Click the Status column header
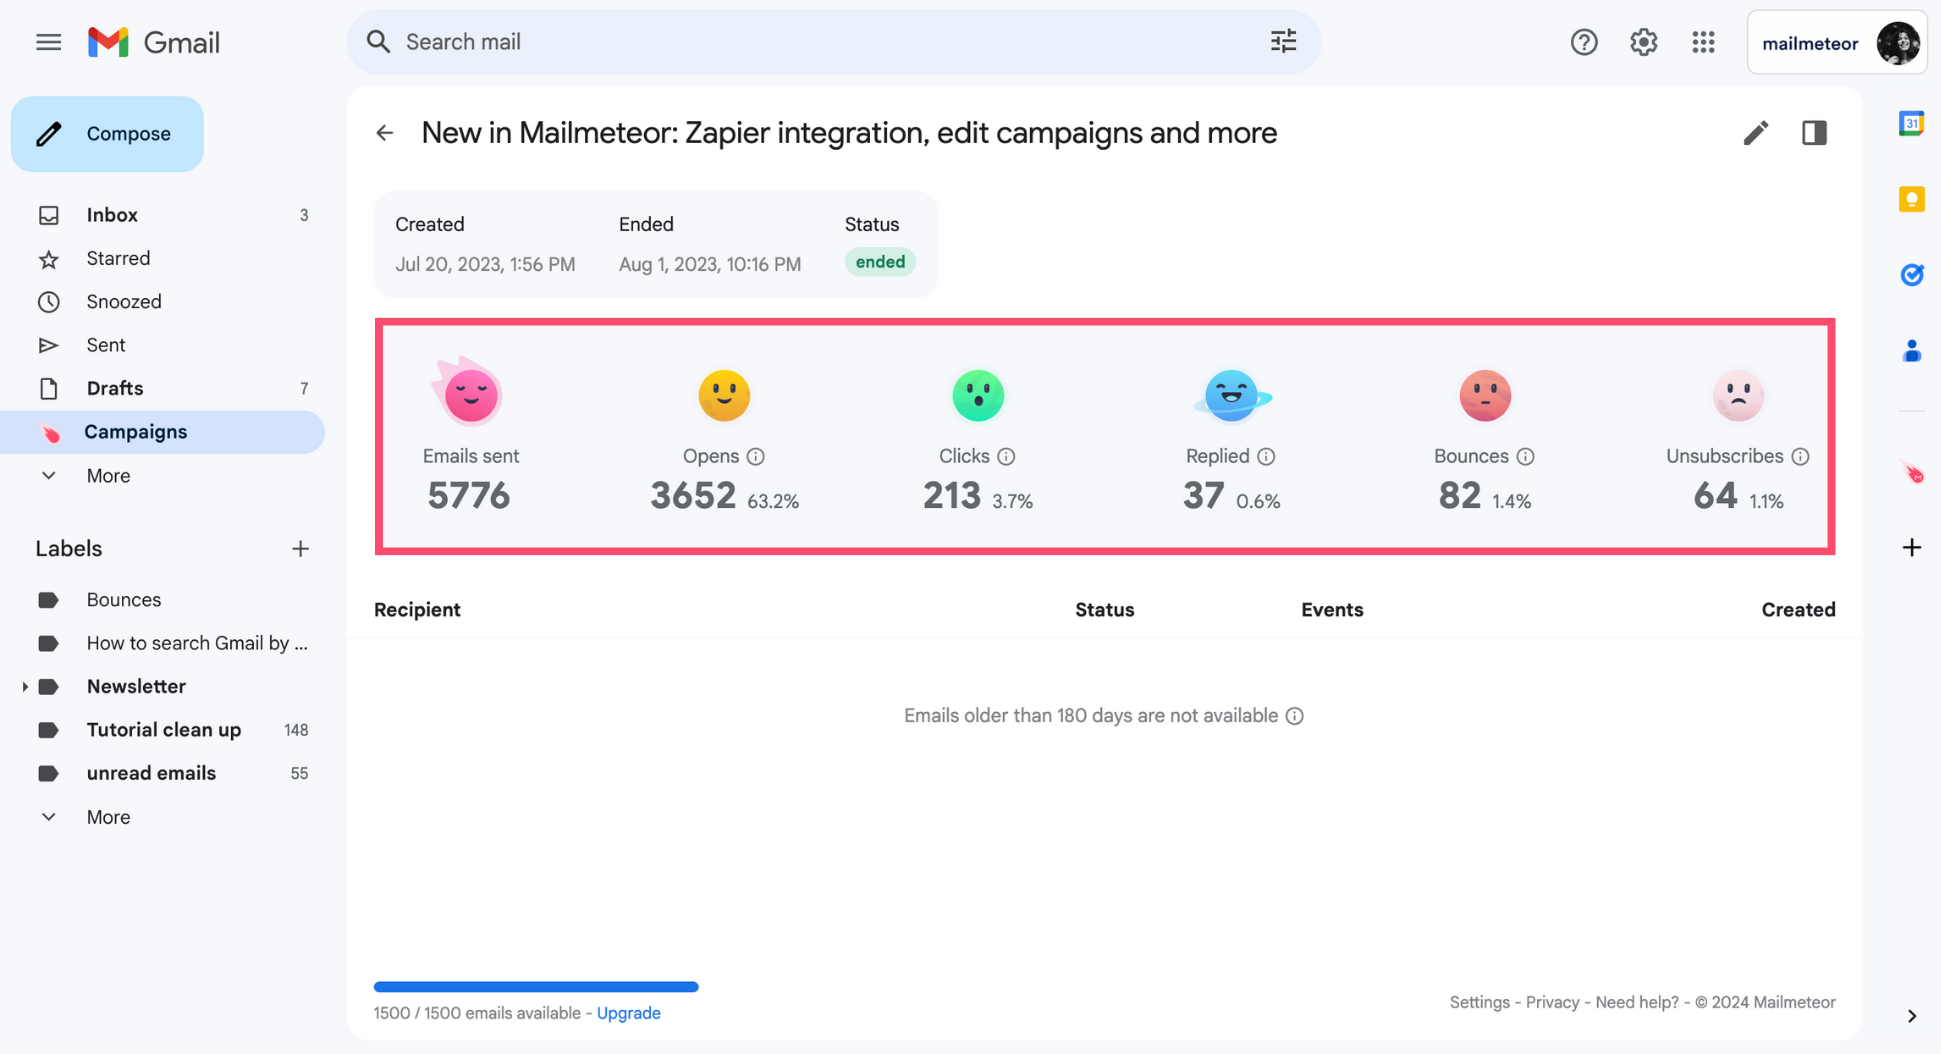Screen dimensions: 1941x1054 click(x=1104, y=610)
